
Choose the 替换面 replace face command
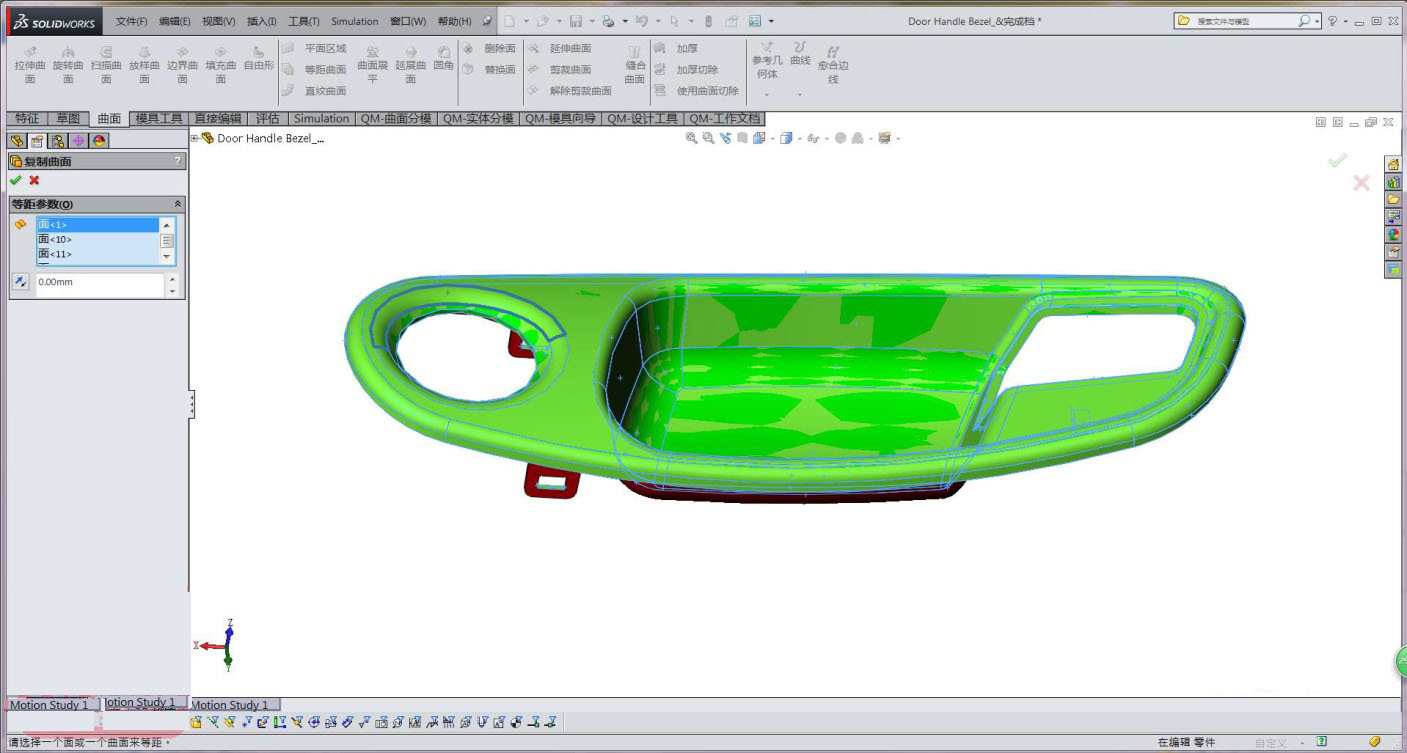(489, 69)
